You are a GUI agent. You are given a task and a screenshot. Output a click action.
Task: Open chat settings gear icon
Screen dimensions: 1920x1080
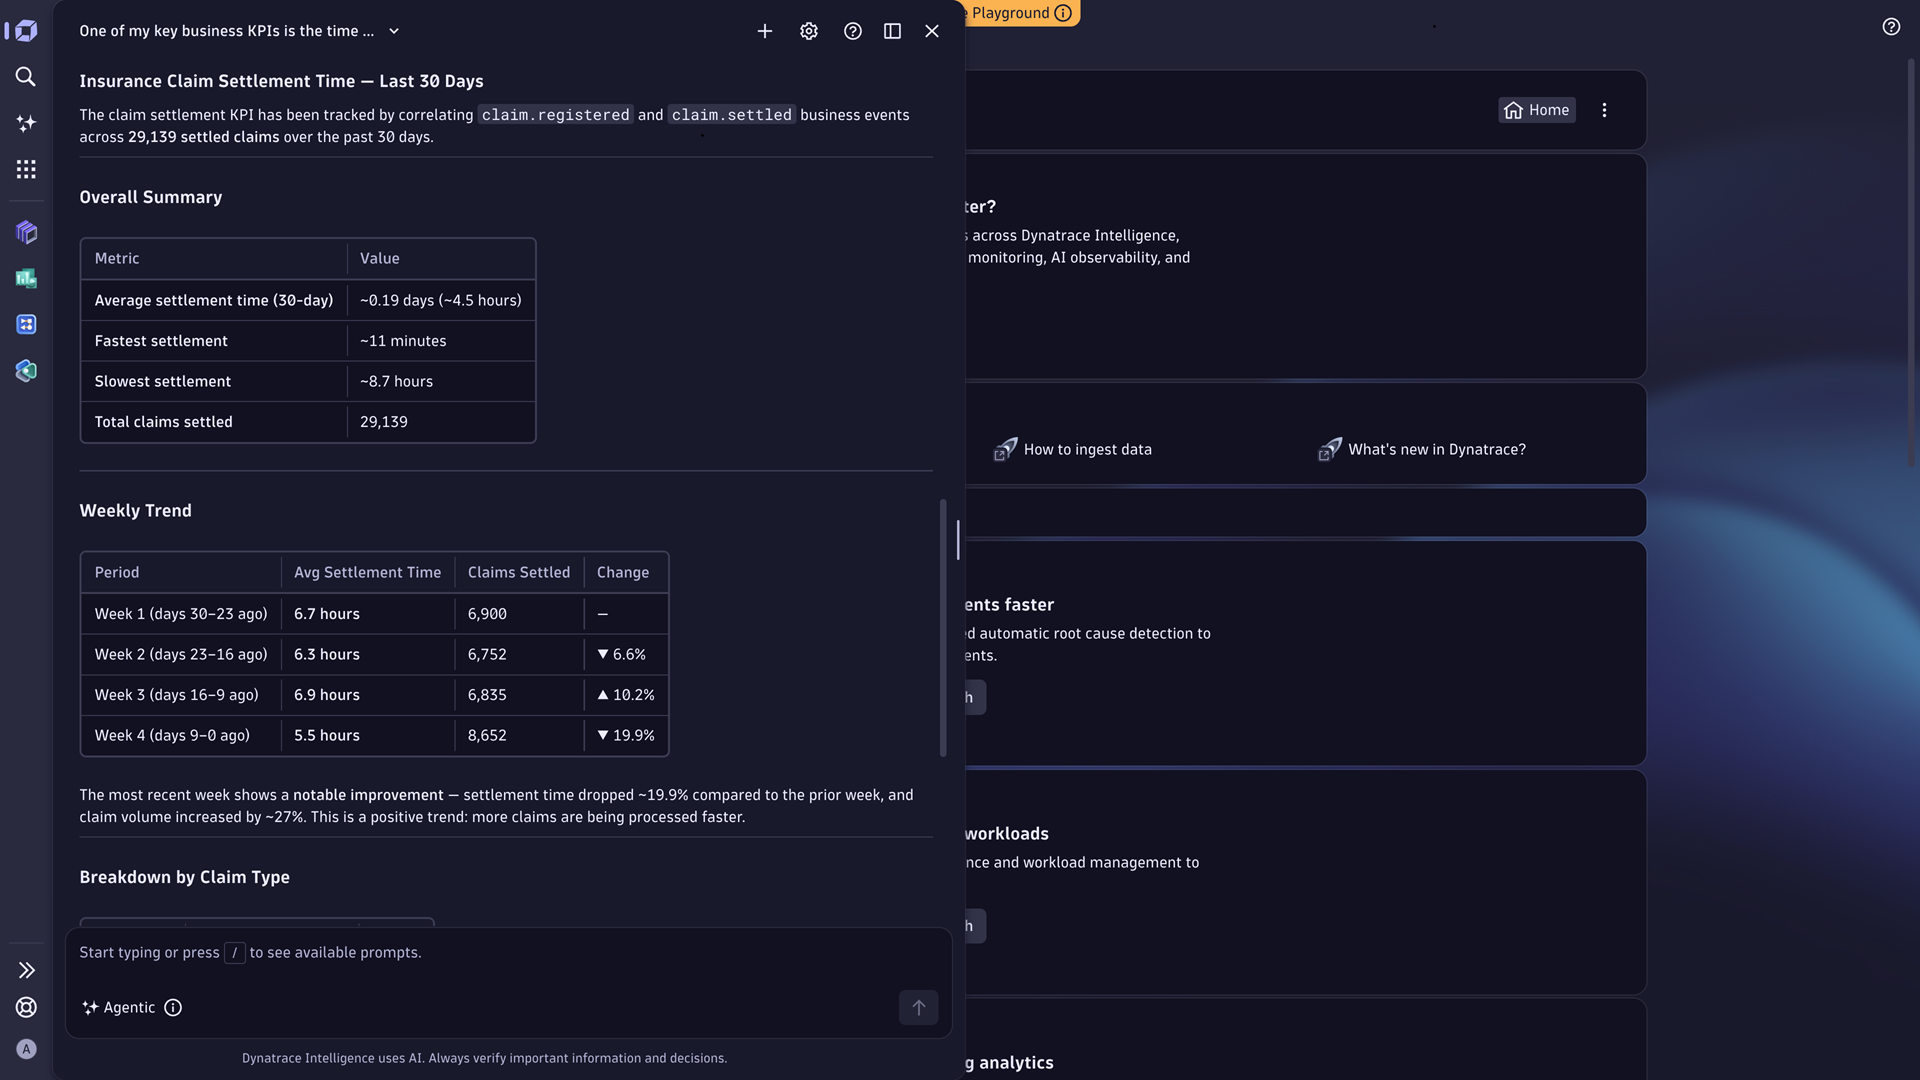point(809,31)
